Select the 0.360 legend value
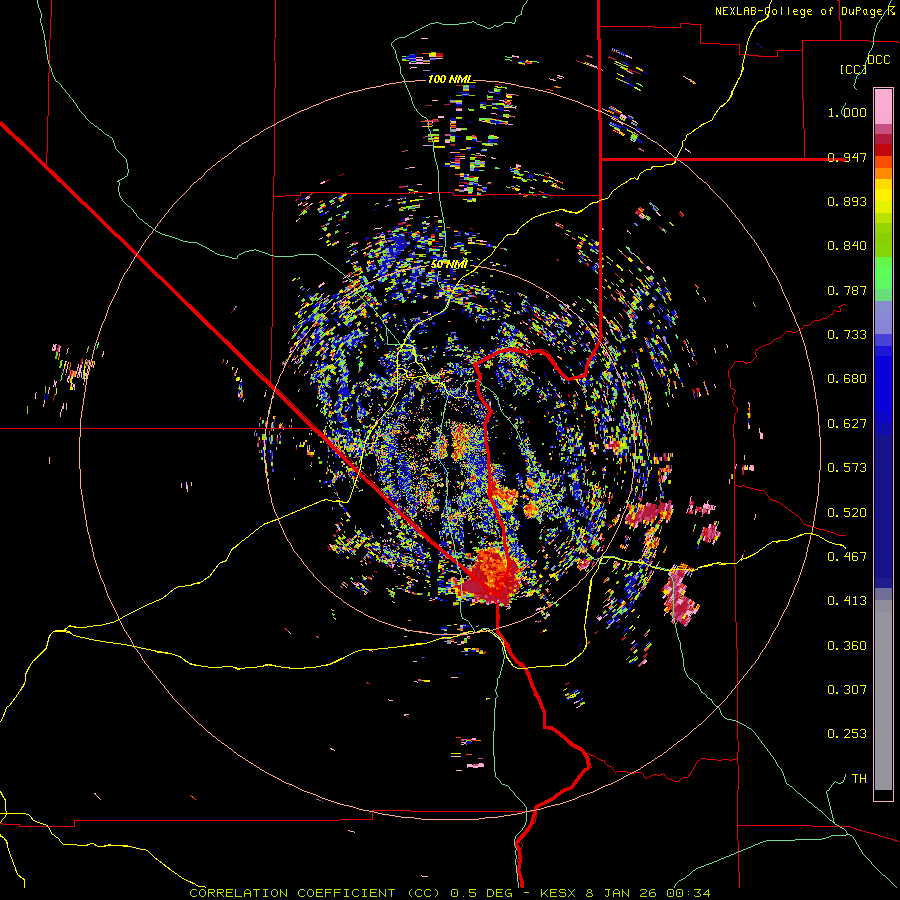 pyautogui.click(x=847, y=646)
